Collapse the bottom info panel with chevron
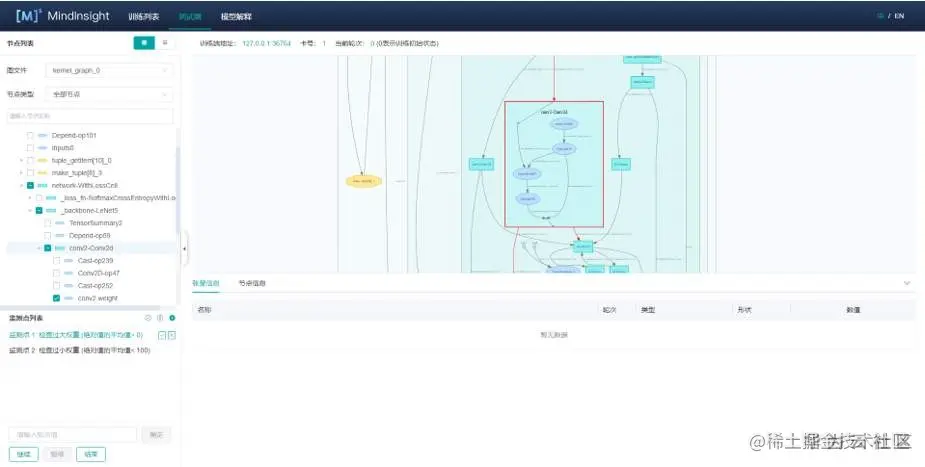Viewport: 925px width, 467px height. tap(907, 284)
